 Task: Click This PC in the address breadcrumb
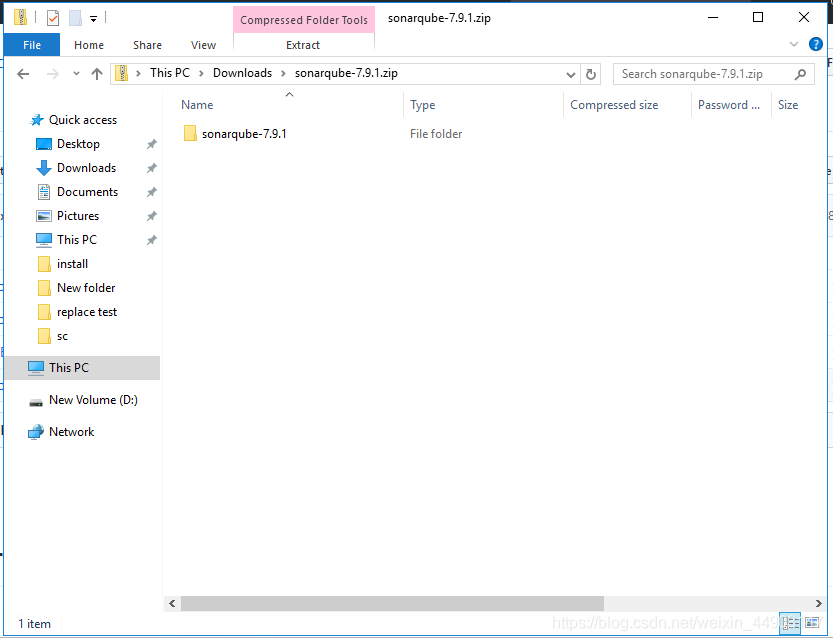tap(169, 73)
